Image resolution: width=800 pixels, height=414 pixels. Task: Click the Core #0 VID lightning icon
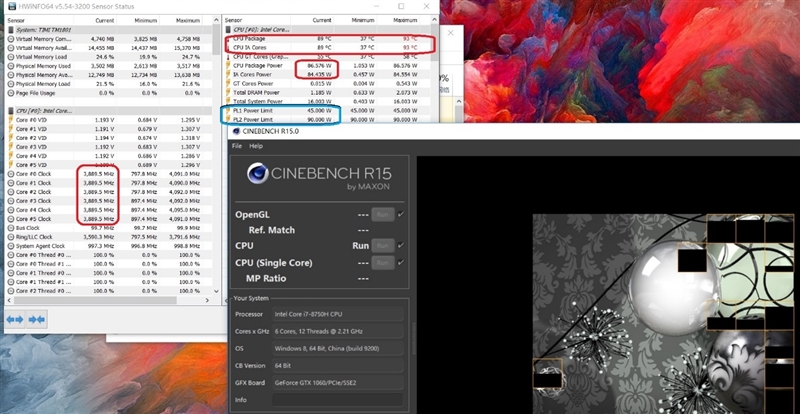(10, 119)
